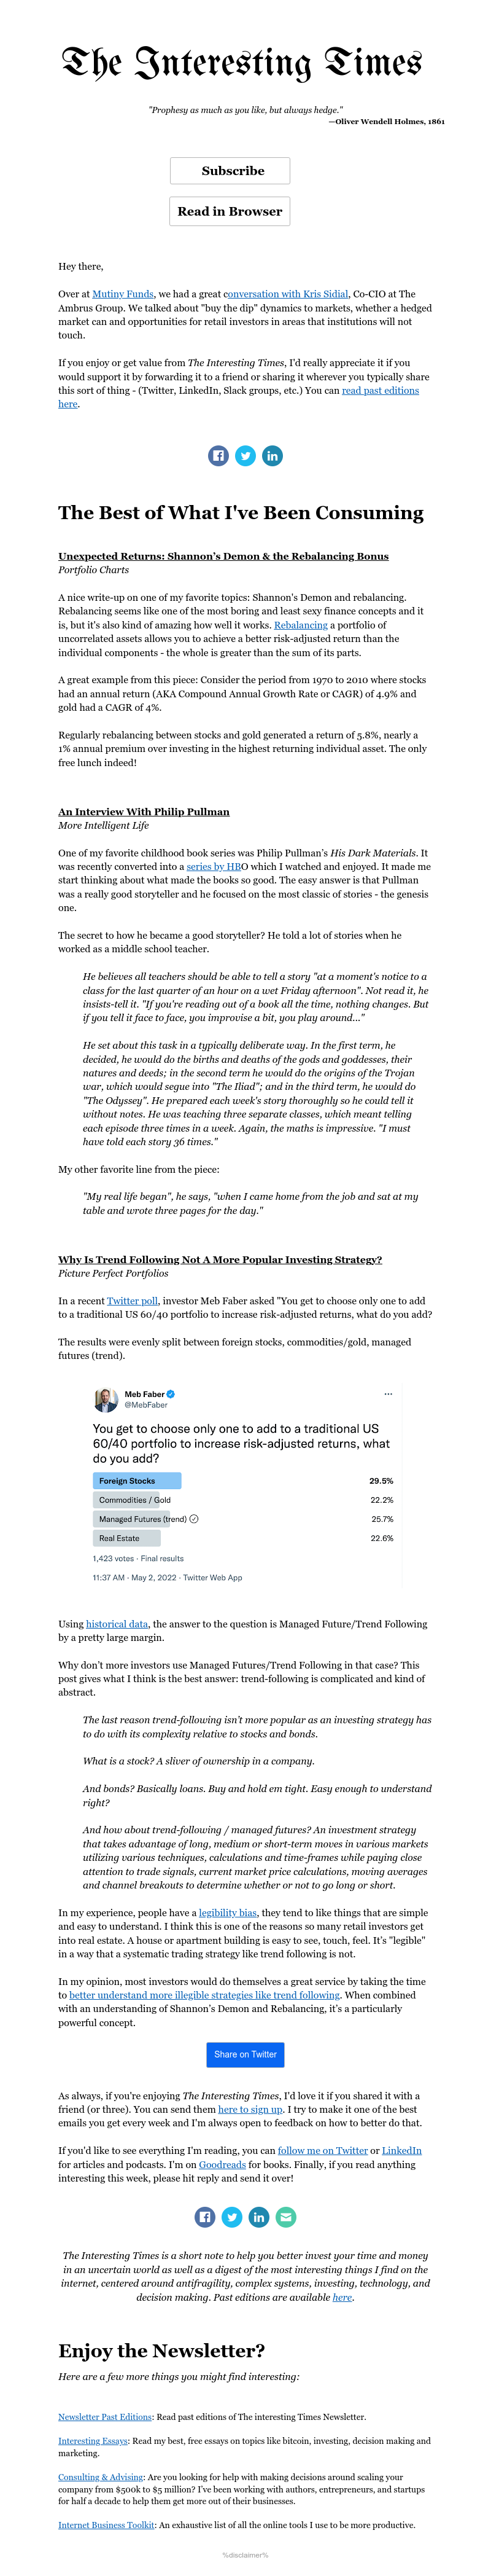Follow the series by HBO link

tap(213, 867)
